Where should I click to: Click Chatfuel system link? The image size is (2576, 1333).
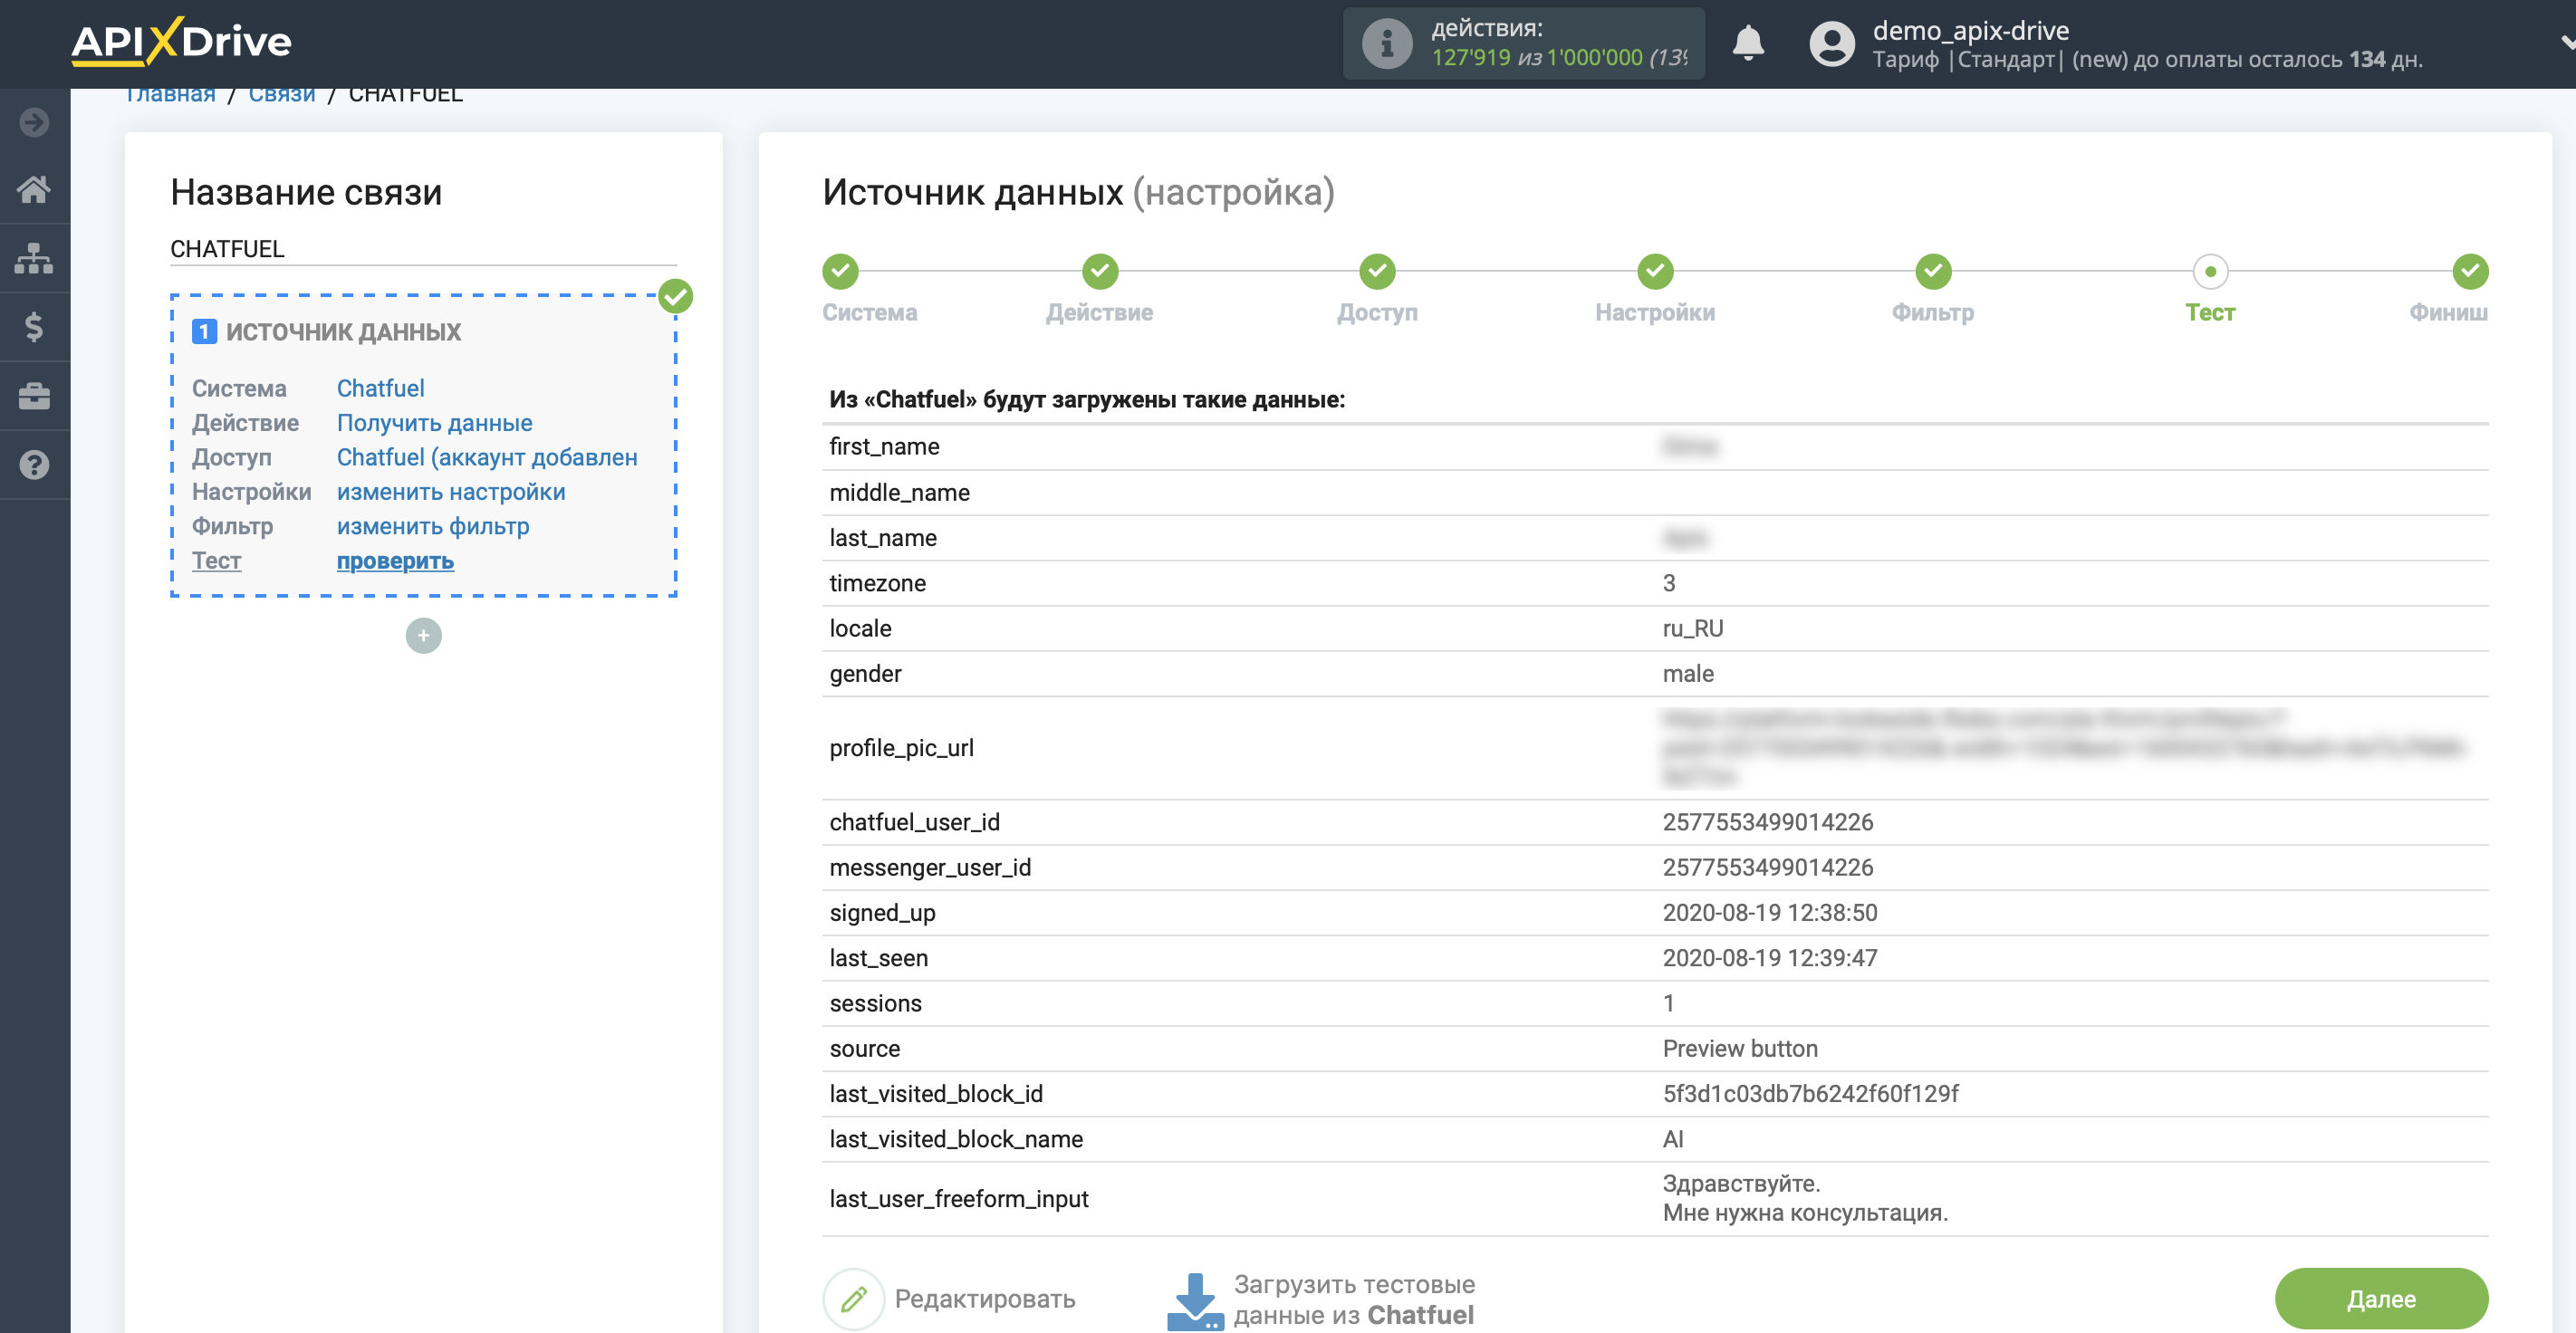tap(380, 388)
